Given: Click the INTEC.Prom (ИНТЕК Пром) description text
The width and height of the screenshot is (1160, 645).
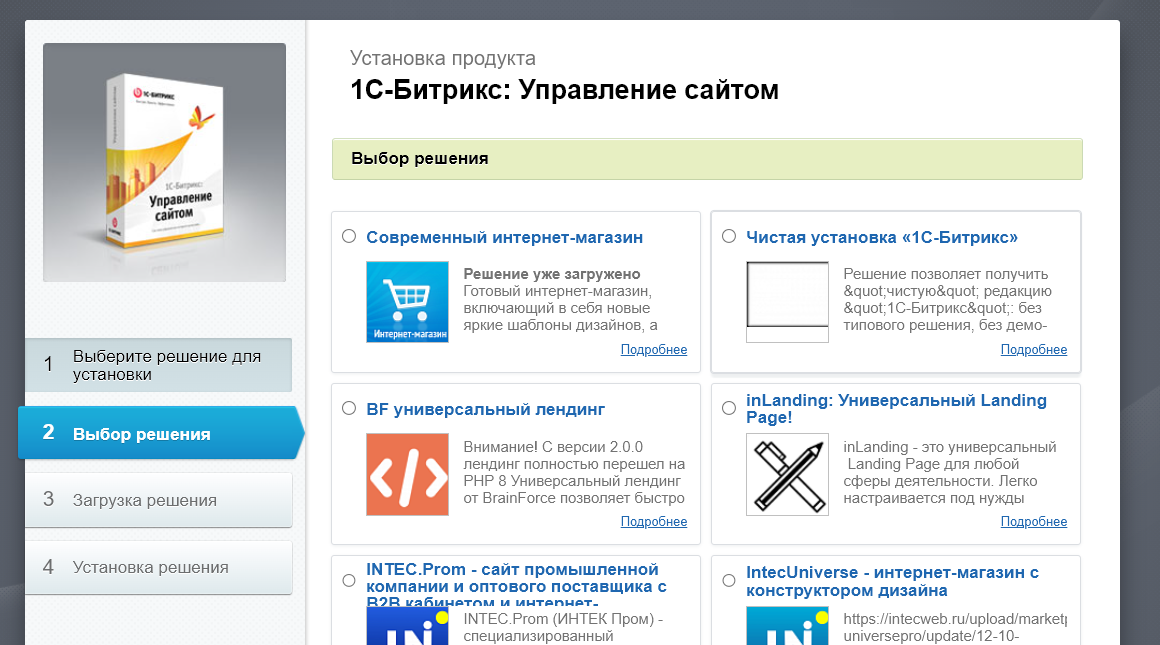Looking at the screenshot, I should pyautogui.click(x=563, y=627).
